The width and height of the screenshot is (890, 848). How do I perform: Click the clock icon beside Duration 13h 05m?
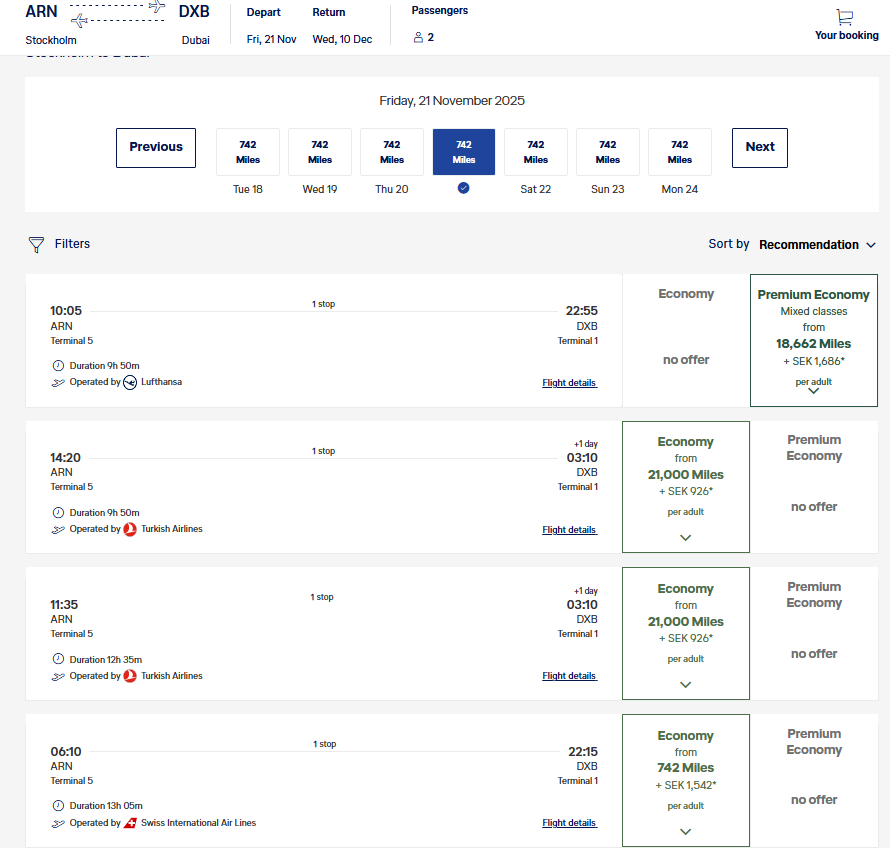(x=58, y=805)
